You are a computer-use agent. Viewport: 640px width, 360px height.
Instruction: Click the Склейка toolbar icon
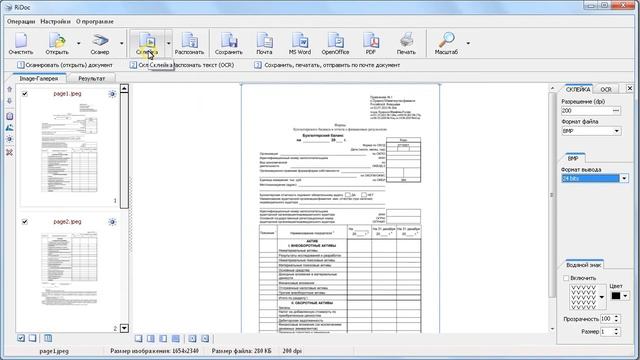(147, 43)
